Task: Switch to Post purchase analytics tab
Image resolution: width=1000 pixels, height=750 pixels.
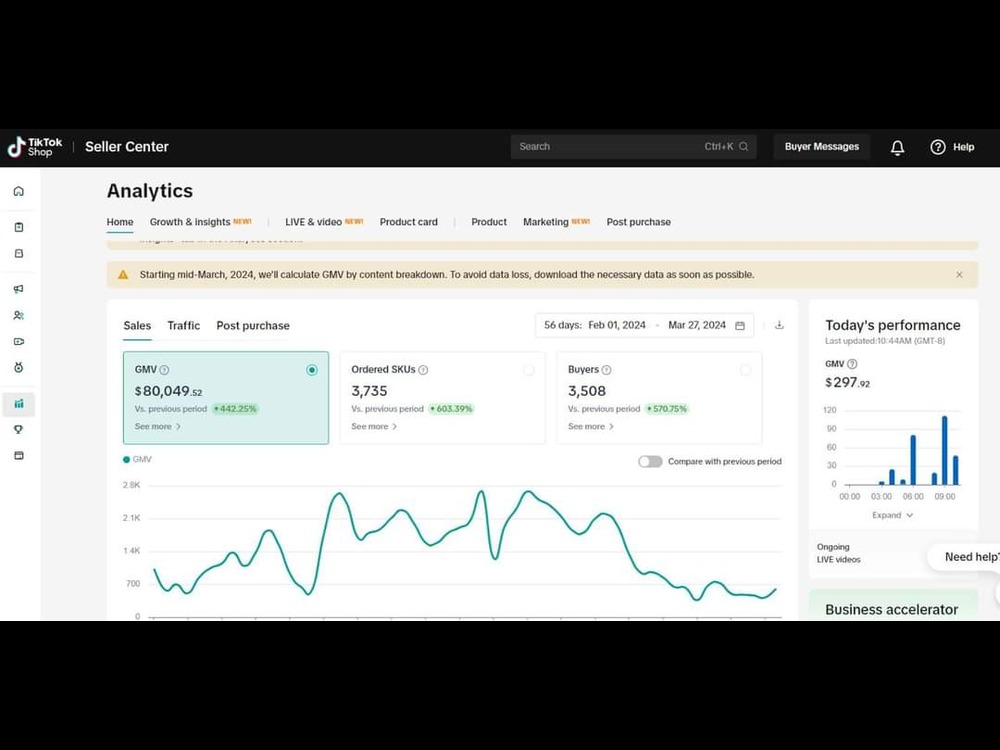Action: [x=638, y=222]
